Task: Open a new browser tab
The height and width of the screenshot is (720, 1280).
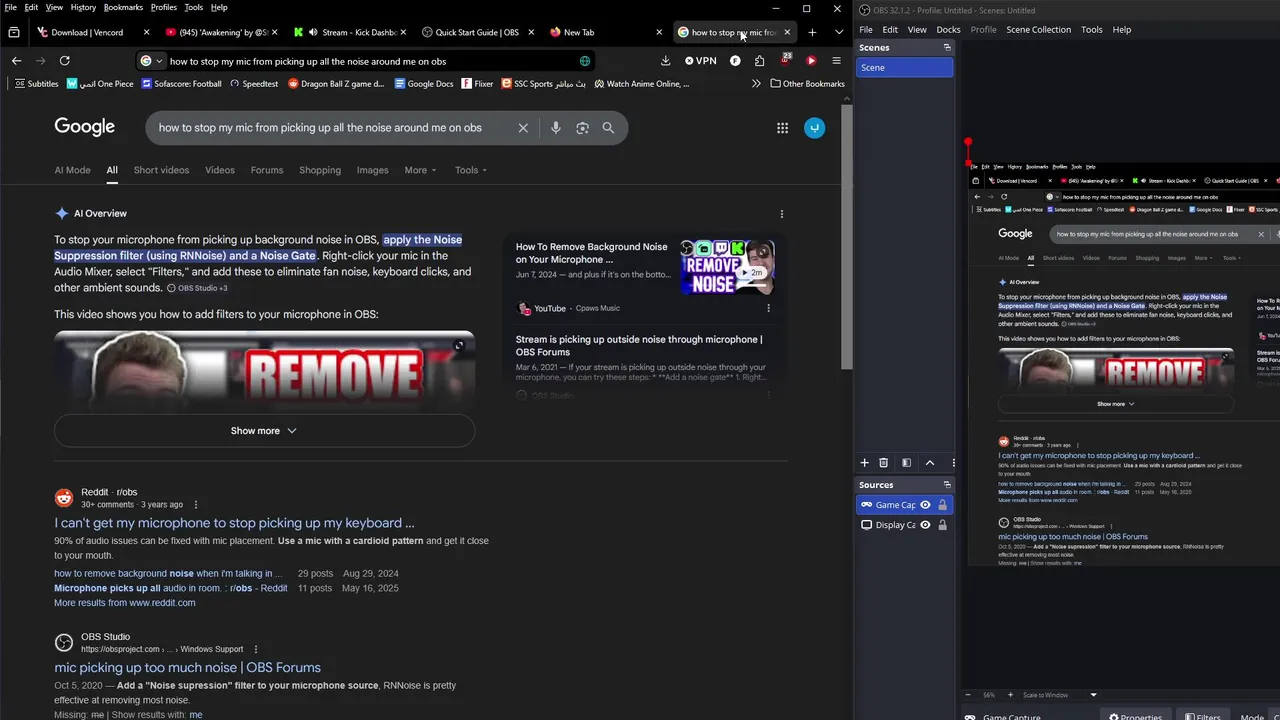Action: tap(812, 32)
